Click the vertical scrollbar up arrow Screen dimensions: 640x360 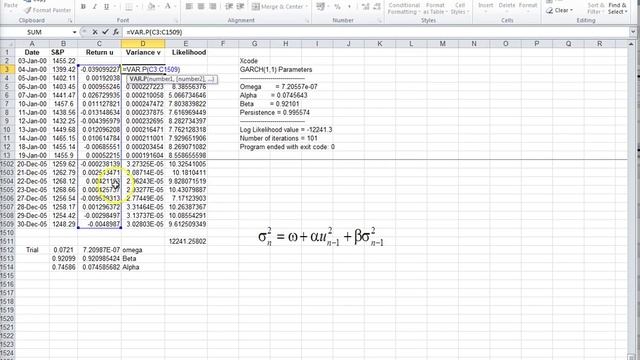[x=631, y=44]
